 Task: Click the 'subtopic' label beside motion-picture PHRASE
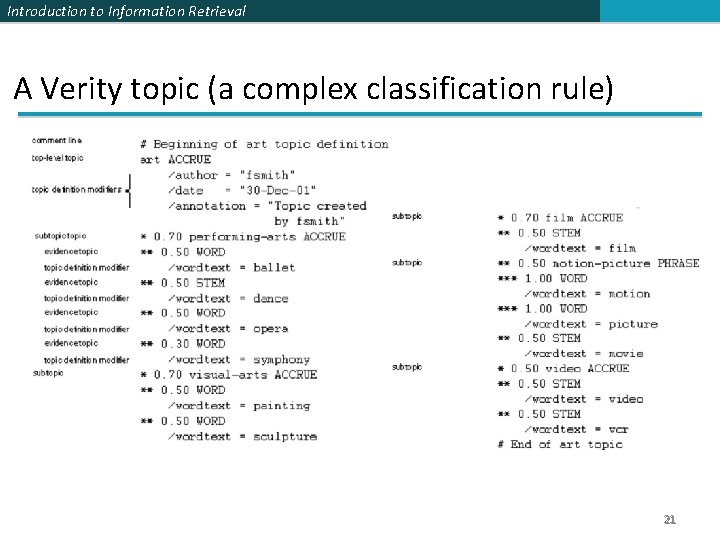pyautogui.click(x=407, y=263)
